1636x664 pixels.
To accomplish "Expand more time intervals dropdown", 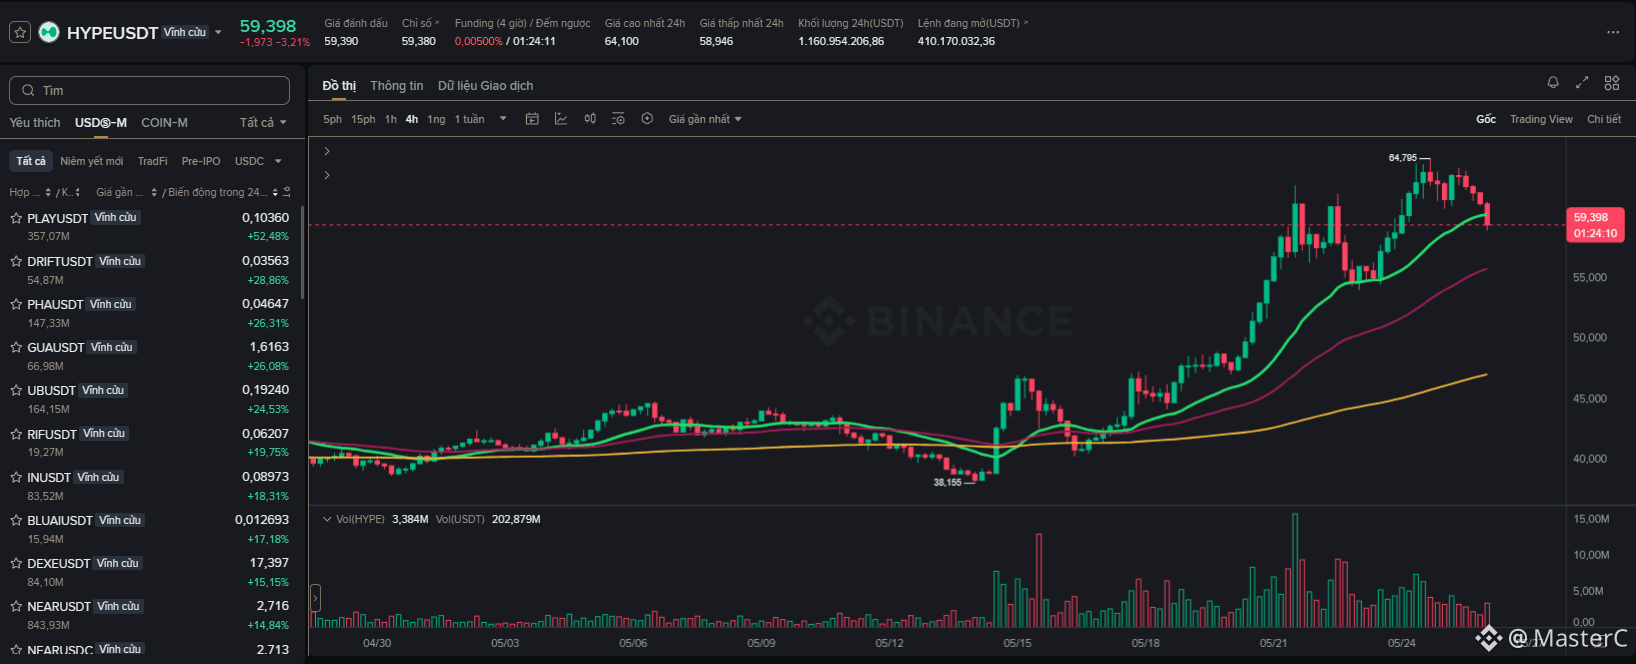I will pyautogui.click(x=503, y=119).
